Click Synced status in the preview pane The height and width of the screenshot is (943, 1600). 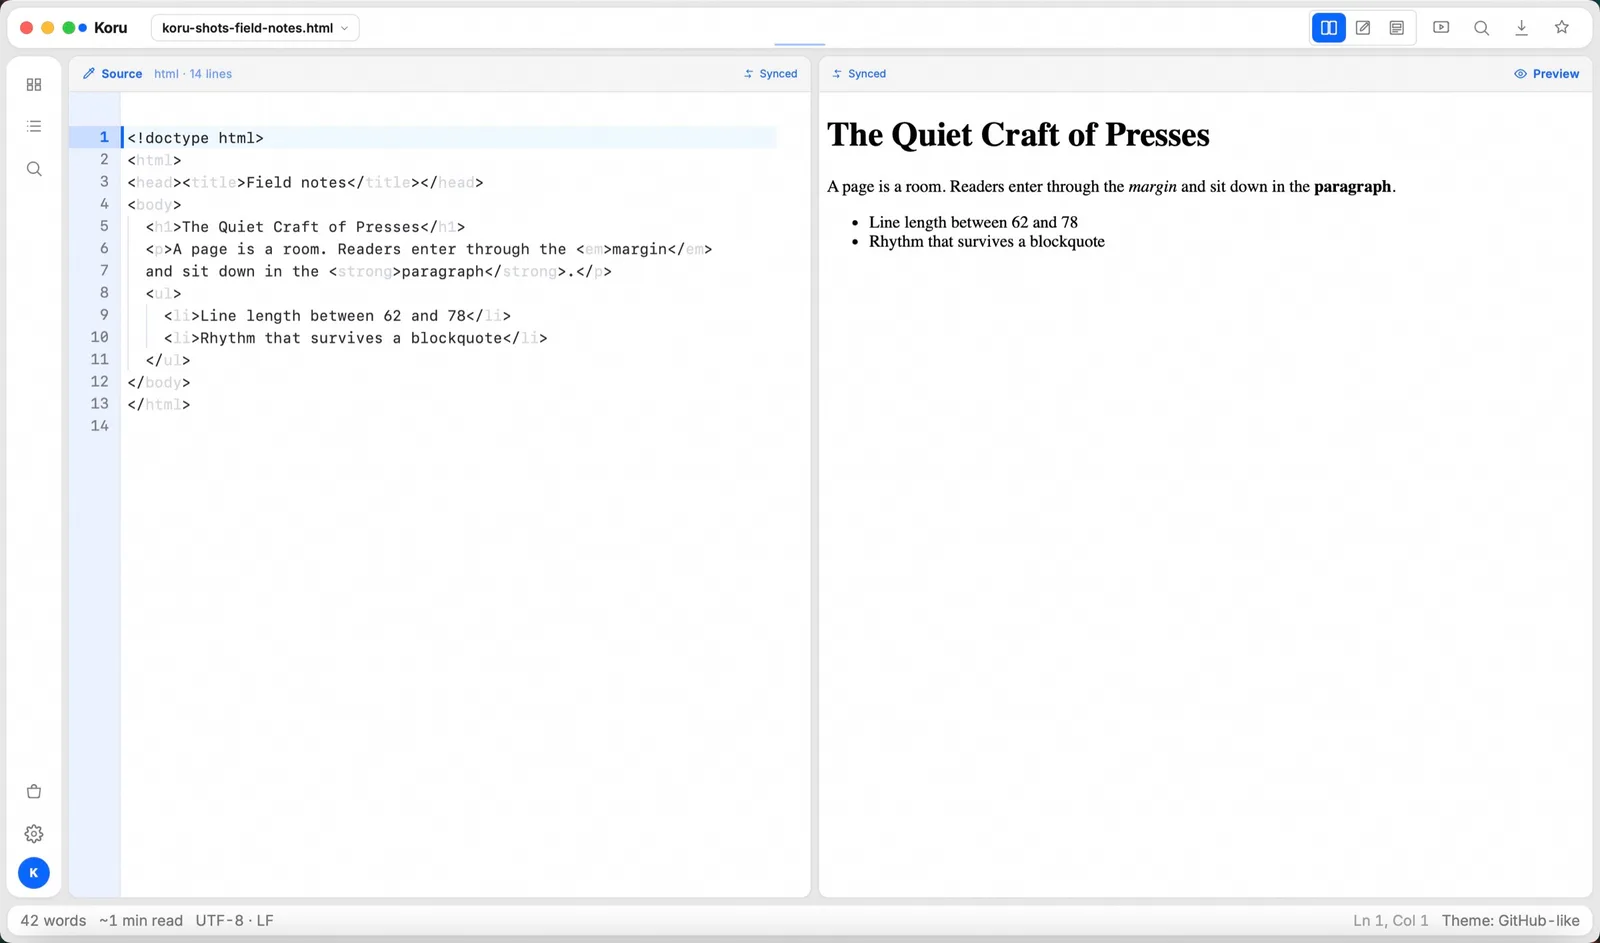click(859, 74)
